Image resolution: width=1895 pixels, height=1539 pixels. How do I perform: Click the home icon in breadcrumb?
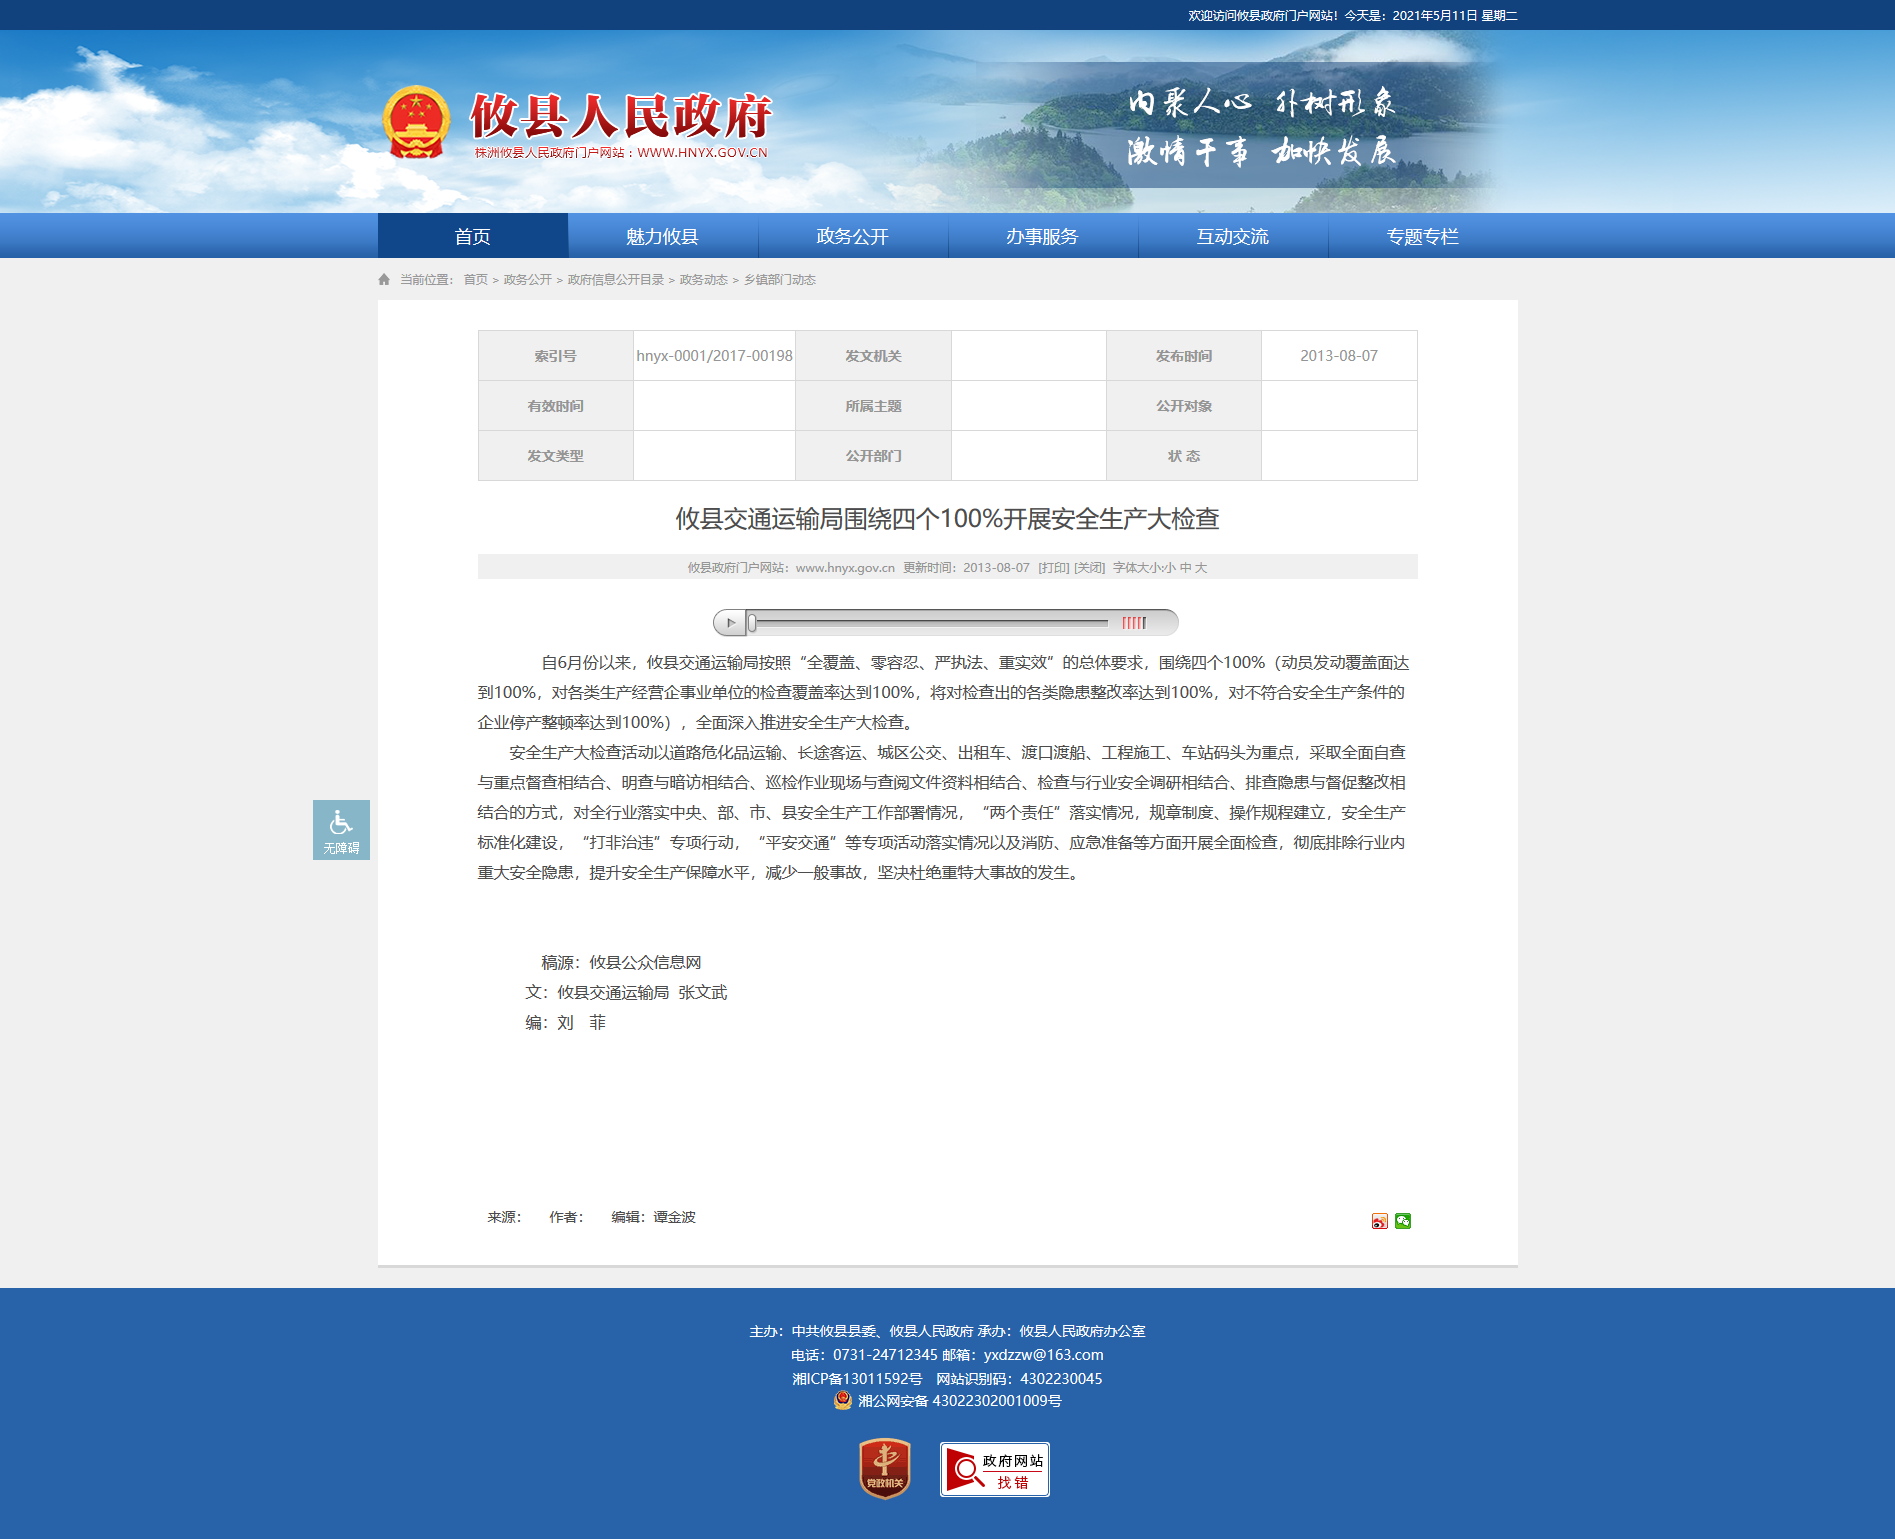point(384,280)
